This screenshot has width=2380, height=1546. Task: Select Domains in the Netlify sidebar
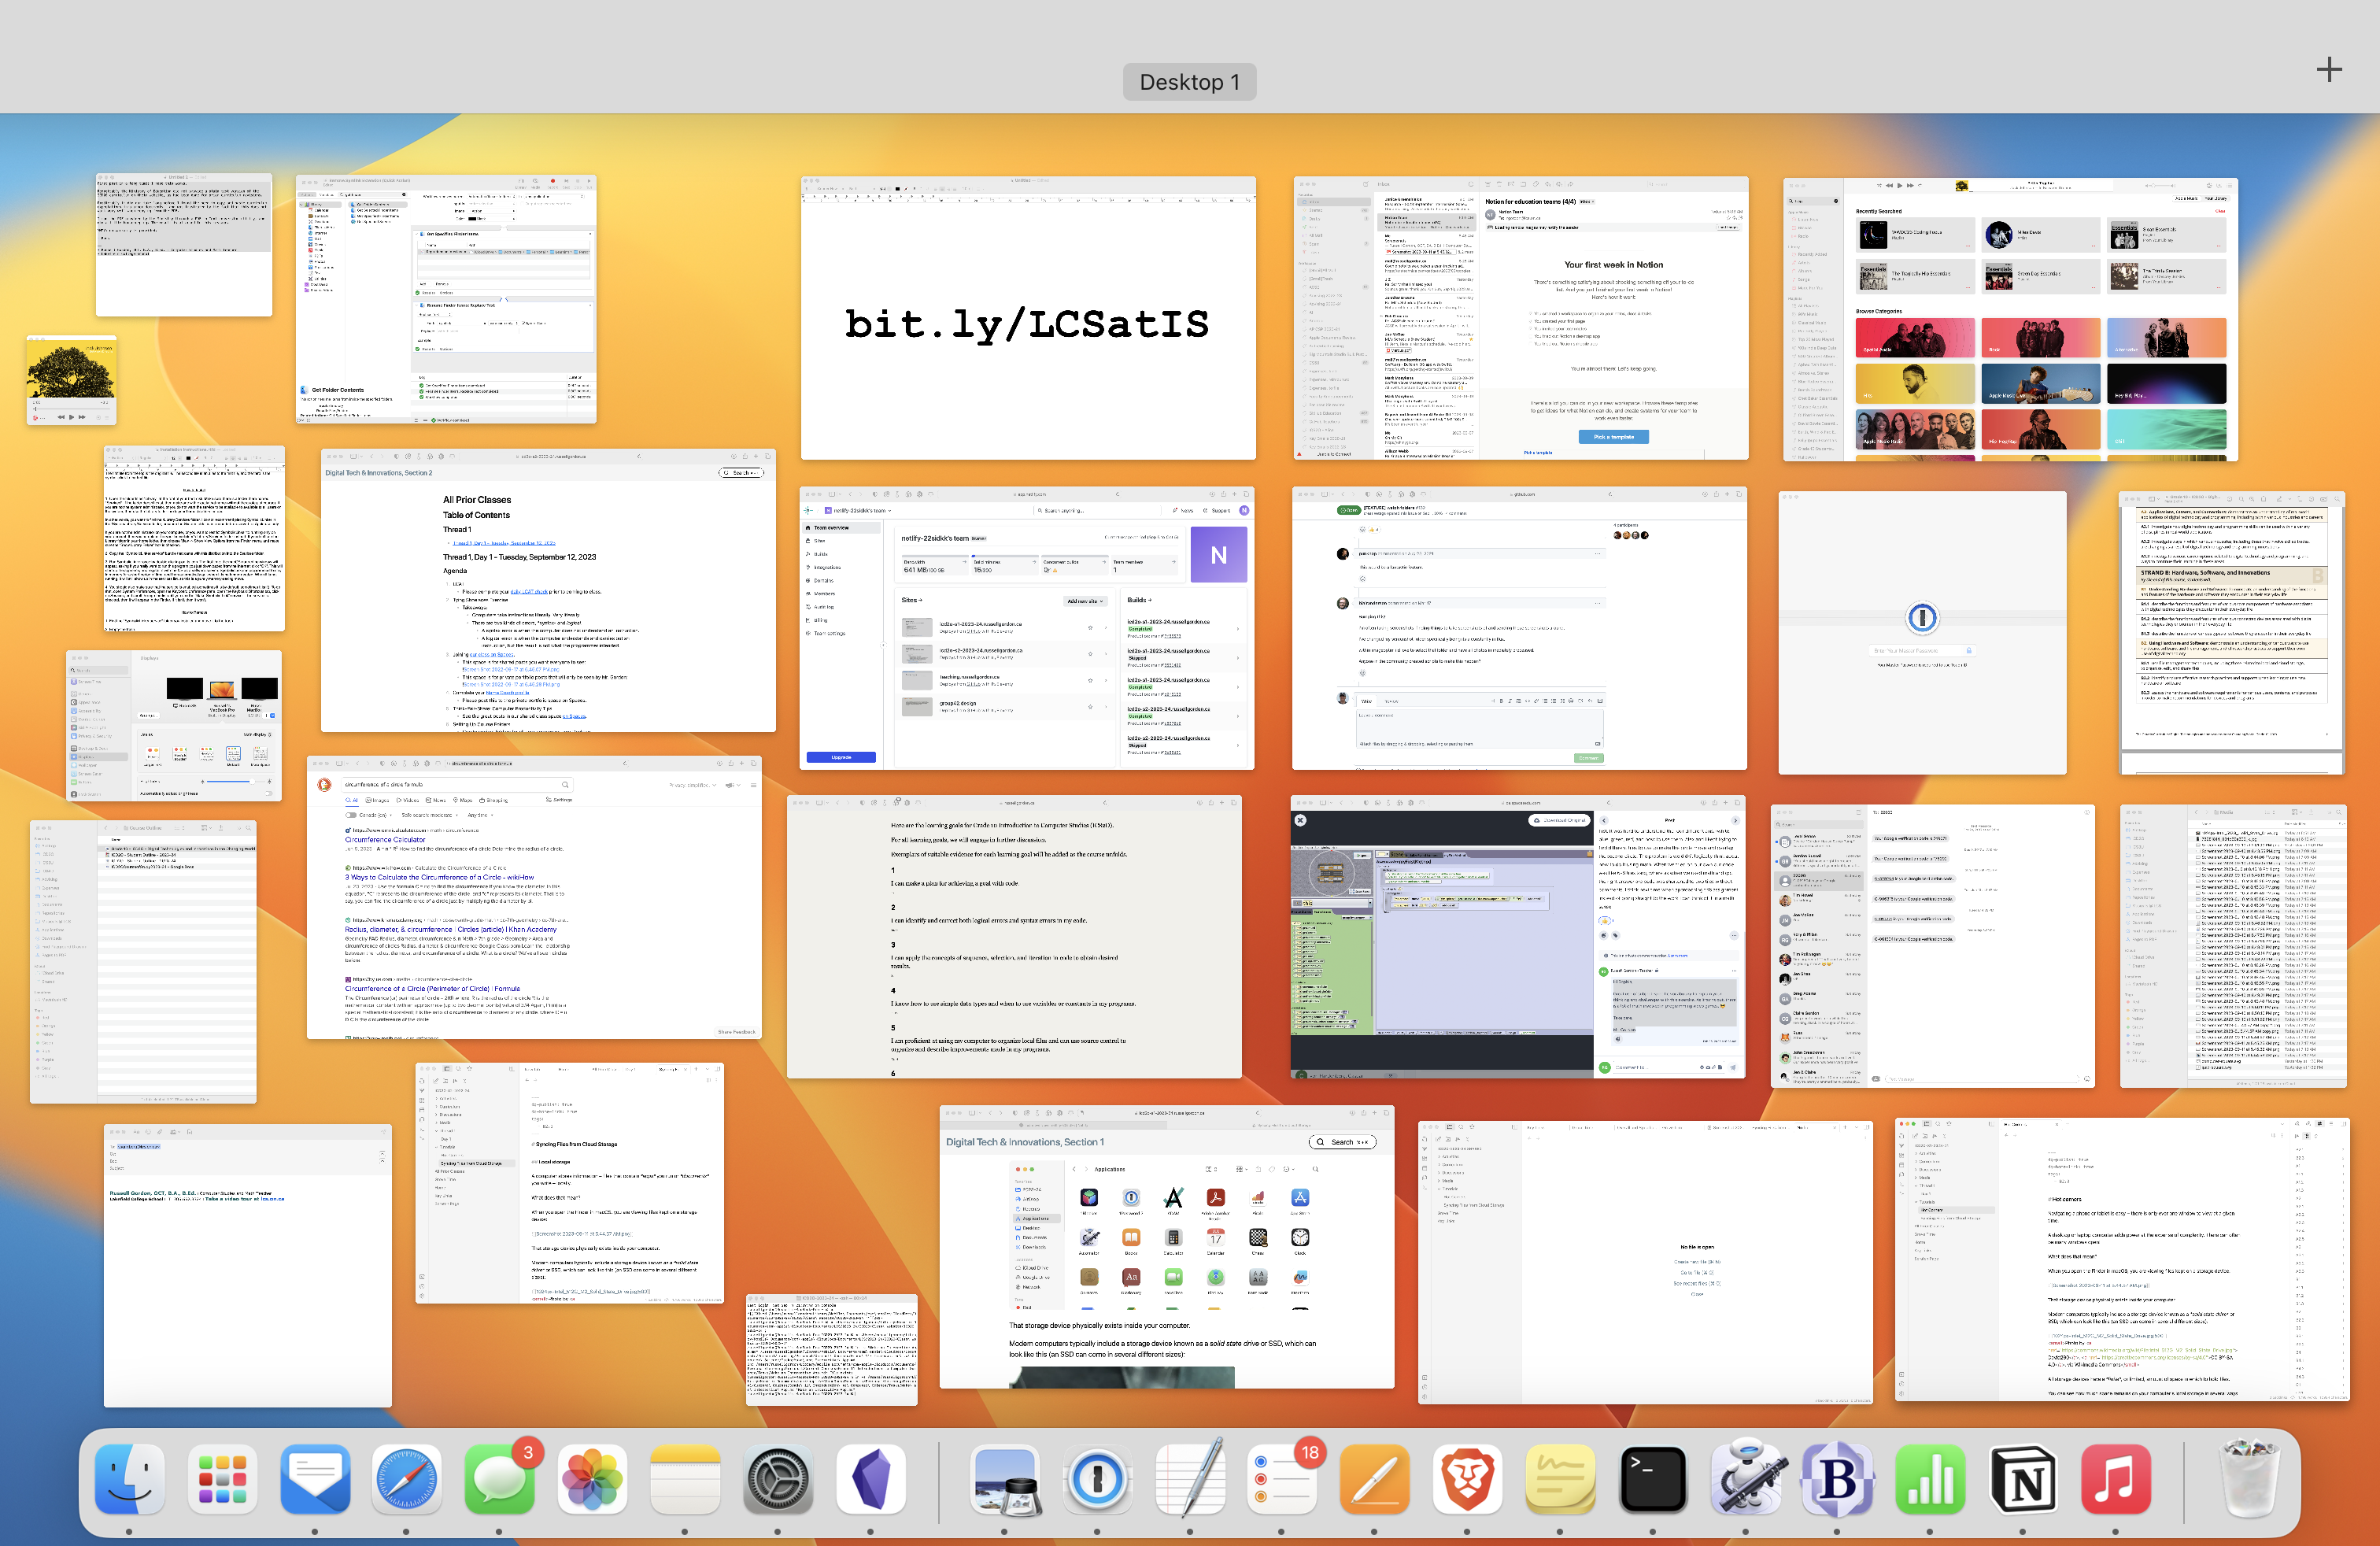(824, 581)
